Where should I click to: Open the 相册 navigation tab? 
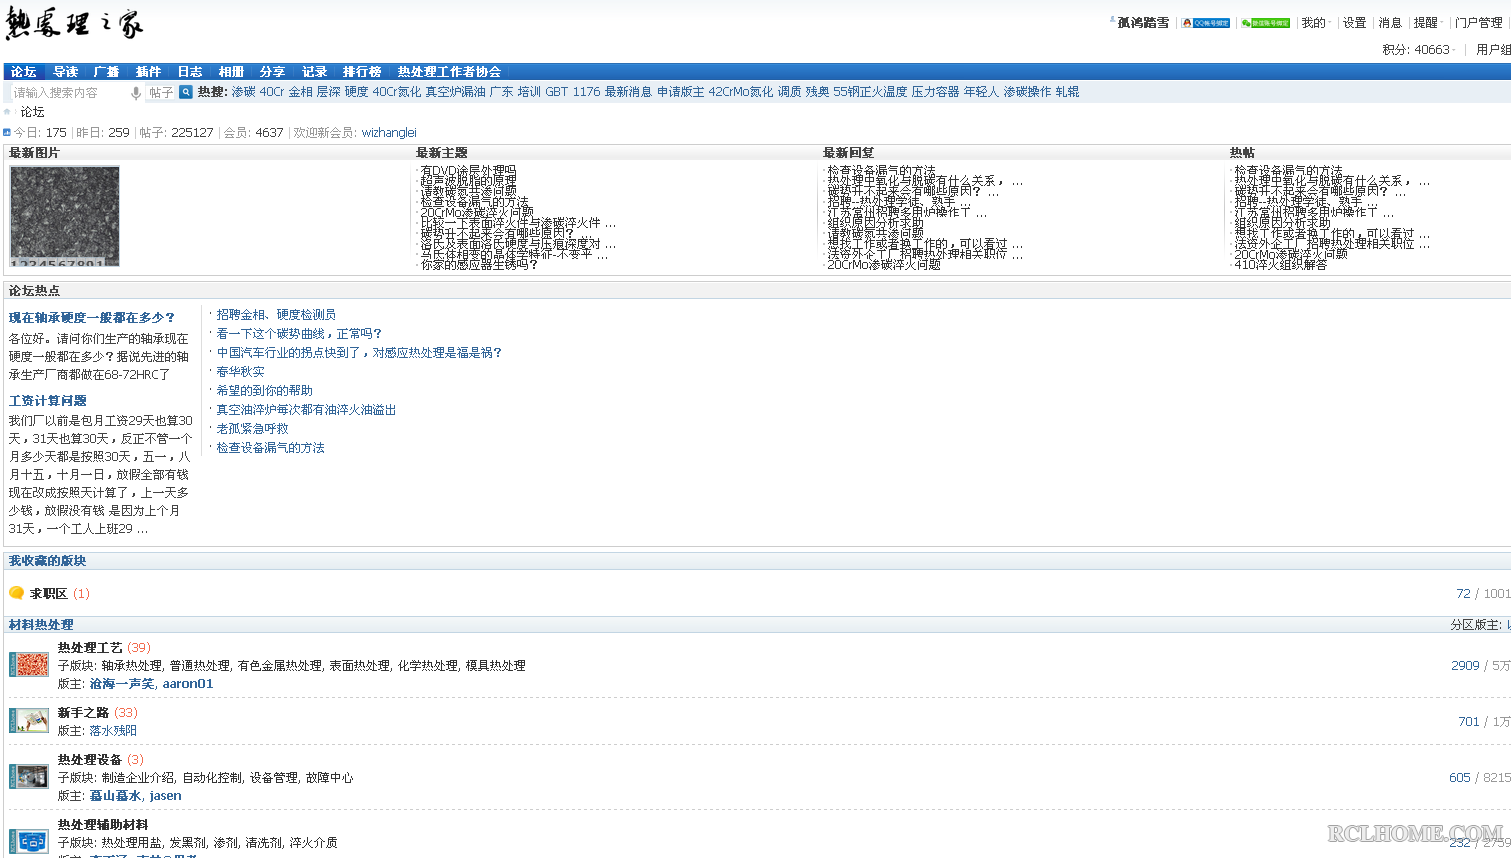(x=231, y=72)
